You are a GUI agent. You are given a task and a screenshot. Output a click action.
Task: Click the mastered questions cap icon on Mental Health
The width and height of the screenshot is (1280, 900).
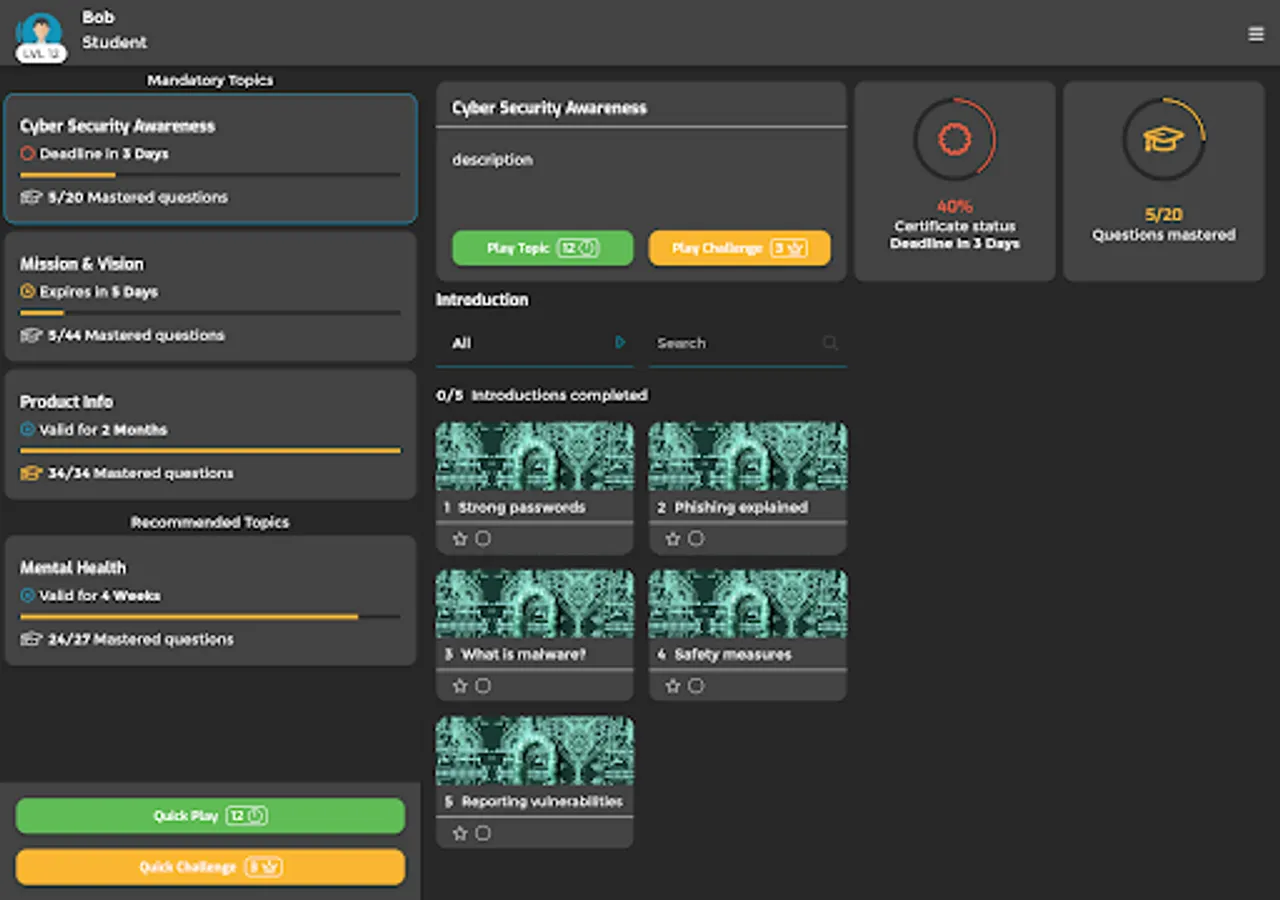[31, 640]
